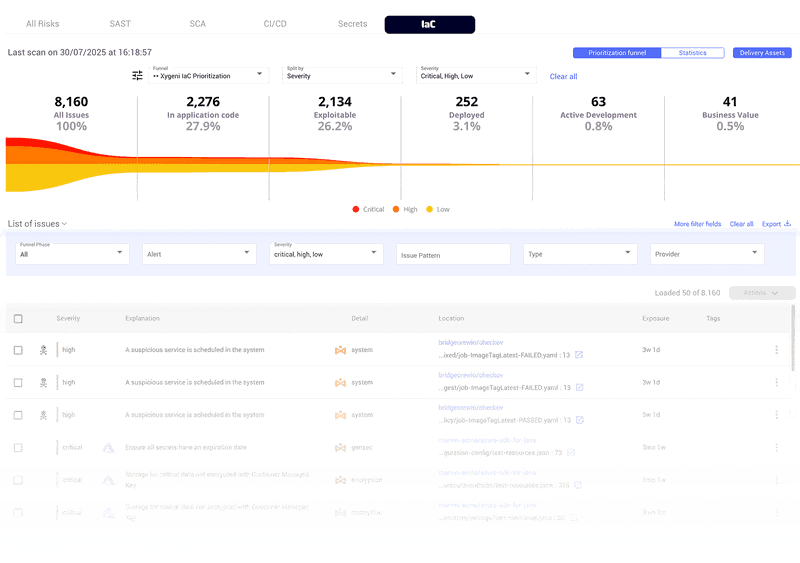
Task: Open external link for job-ImageTagLatest-FAILED.yaml
Action: [x=578, y=355]
